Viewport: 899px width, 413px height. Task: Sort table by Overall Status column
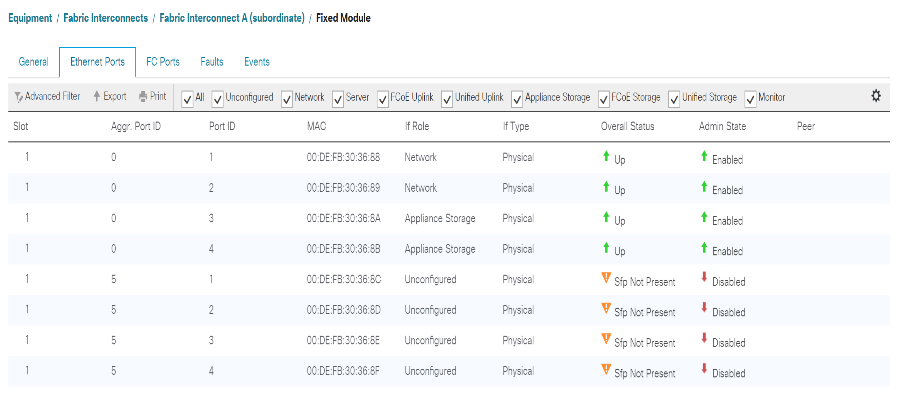click(x=626, y=127)
